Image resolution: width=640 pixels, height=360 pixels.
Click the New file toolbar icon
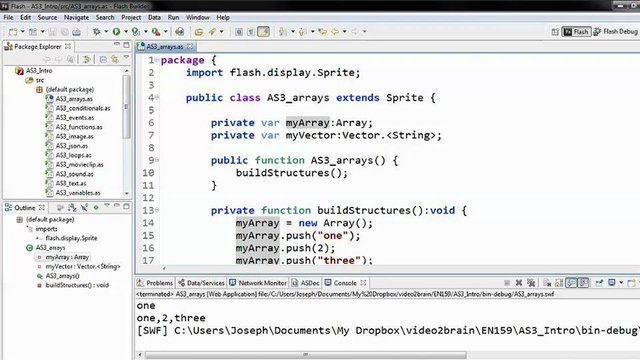tap(13, 32)
